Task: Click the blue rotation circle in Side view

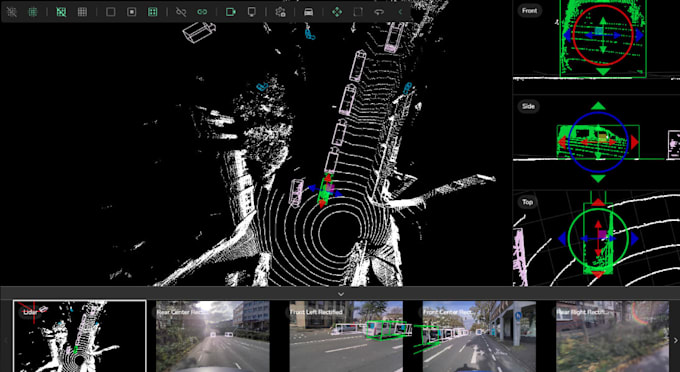Action: click(598, 142)
